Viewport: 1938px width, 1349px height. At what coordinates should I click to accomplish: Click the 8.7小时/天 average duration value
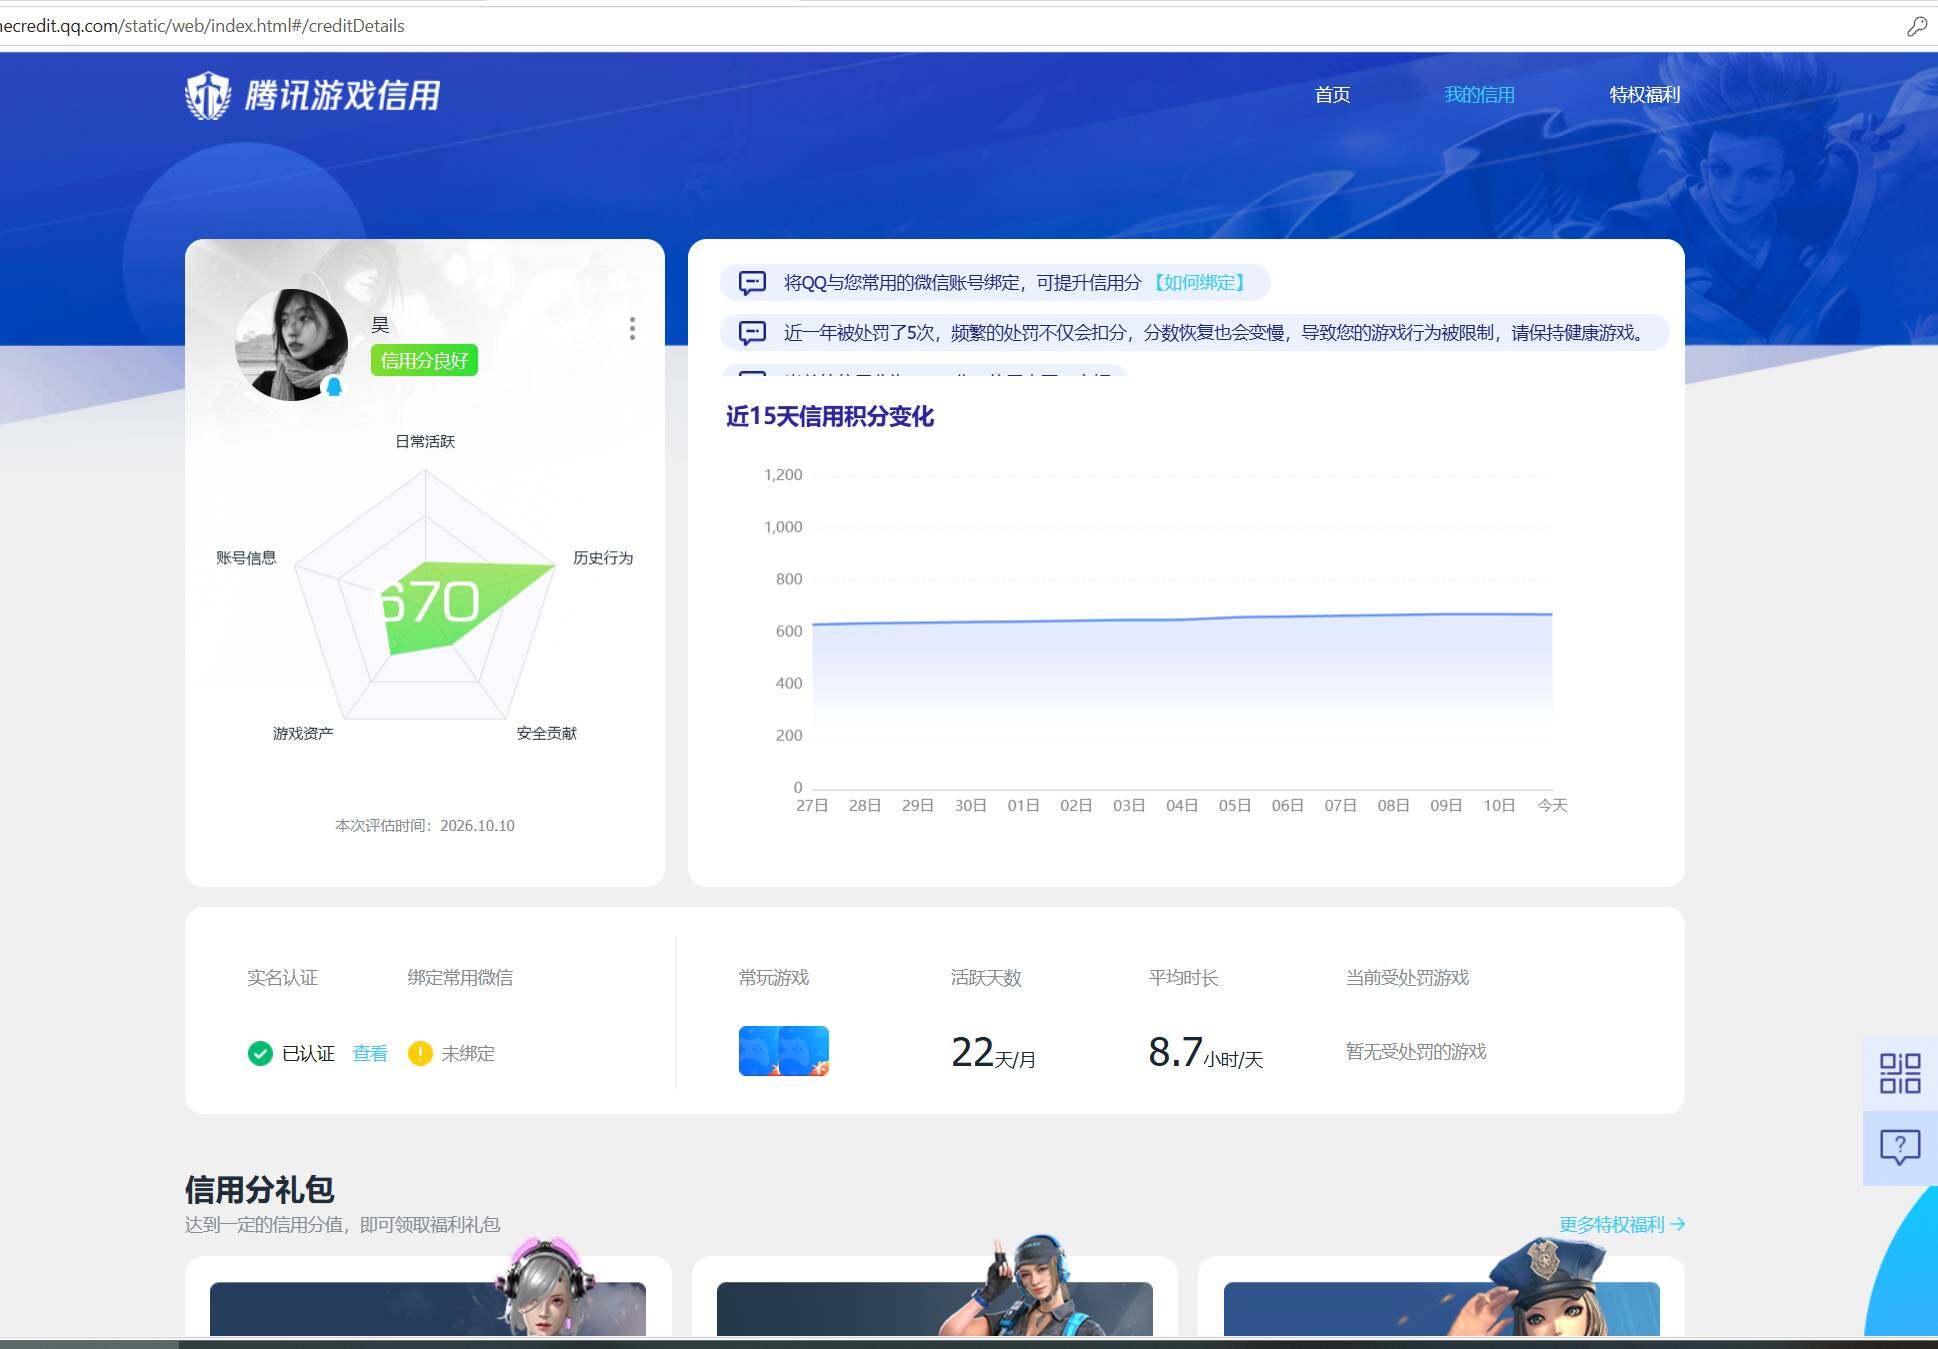(x=1206, y=1053)
